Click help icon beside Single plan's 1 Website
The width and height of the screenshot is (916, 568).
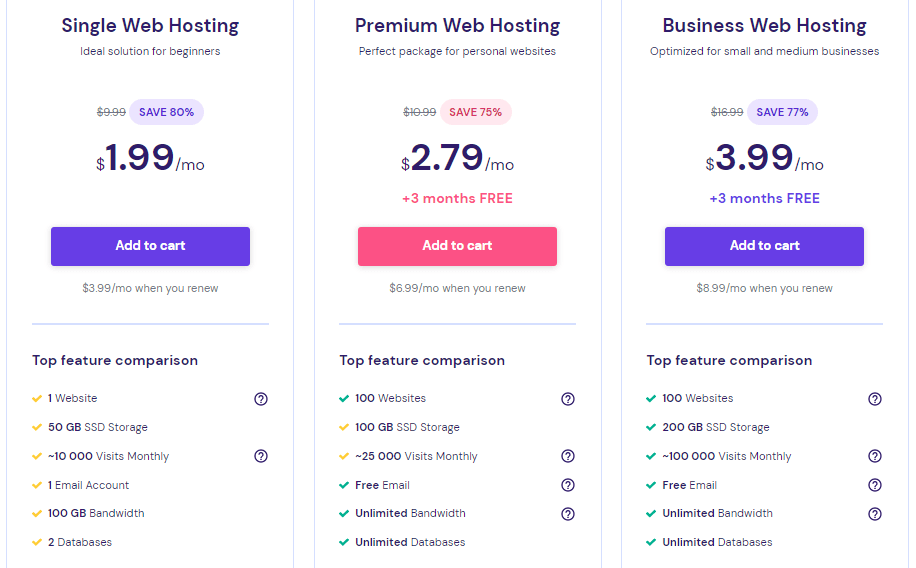(x=261, y=399)
